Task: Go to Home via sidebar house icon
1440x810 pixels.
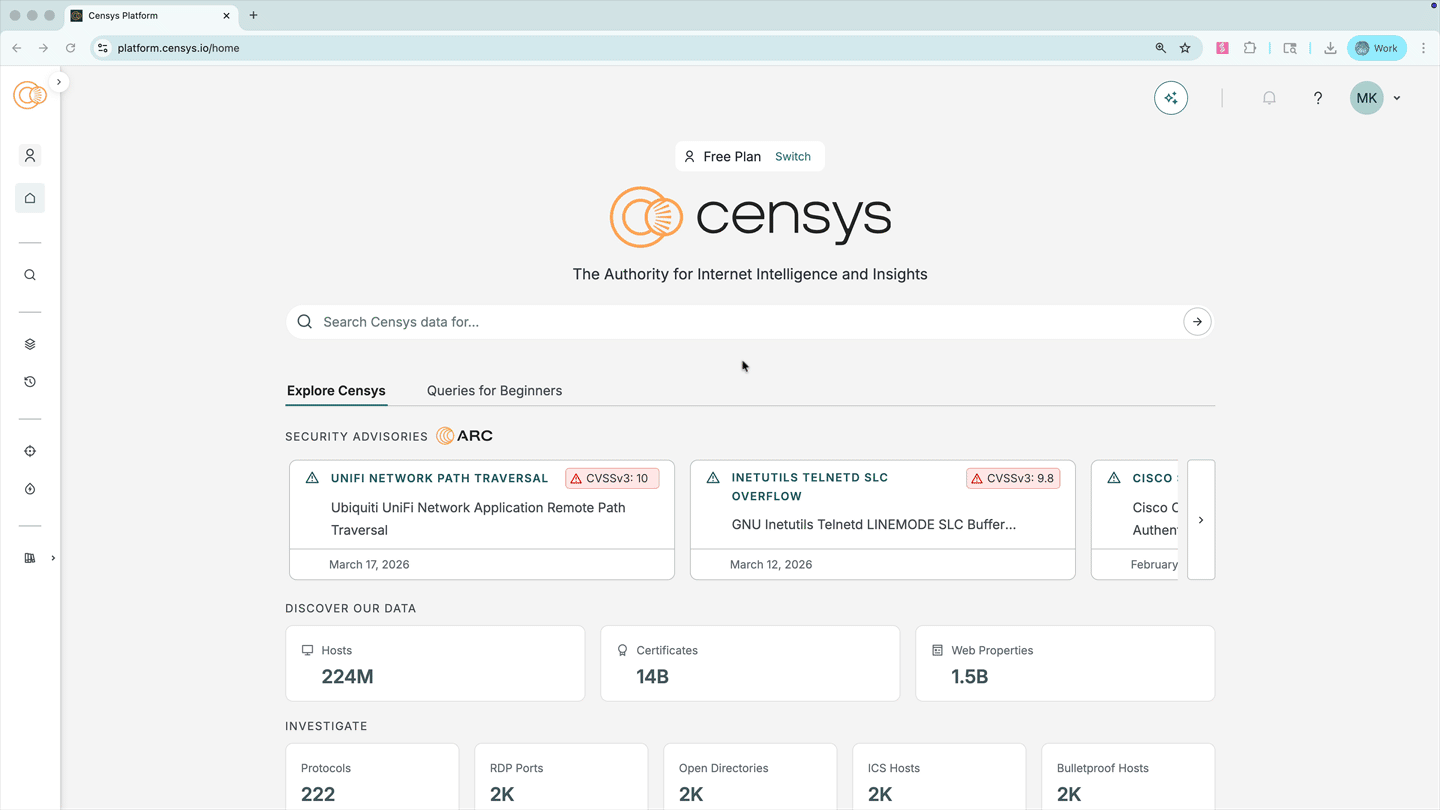Action: (x=30, y=198)
